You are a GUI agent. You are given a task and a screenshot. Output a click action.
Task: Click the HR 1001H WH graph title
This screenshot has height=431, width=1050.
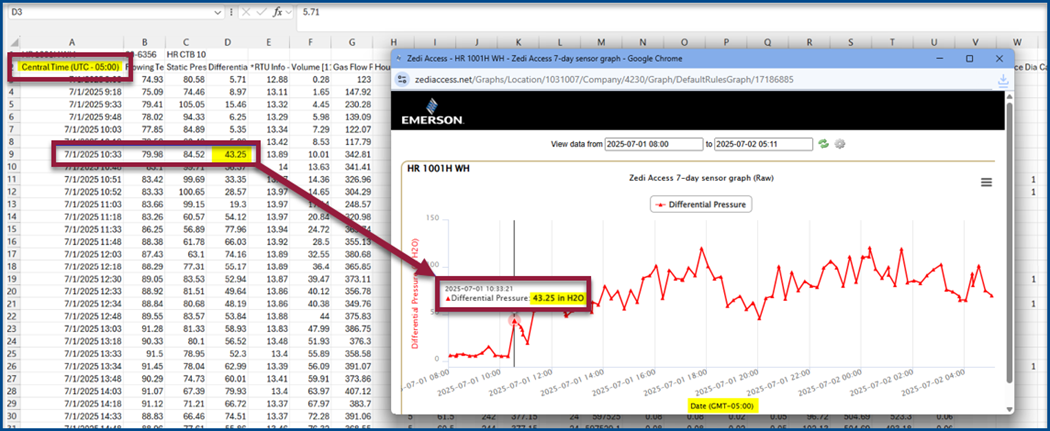(439, 169)
